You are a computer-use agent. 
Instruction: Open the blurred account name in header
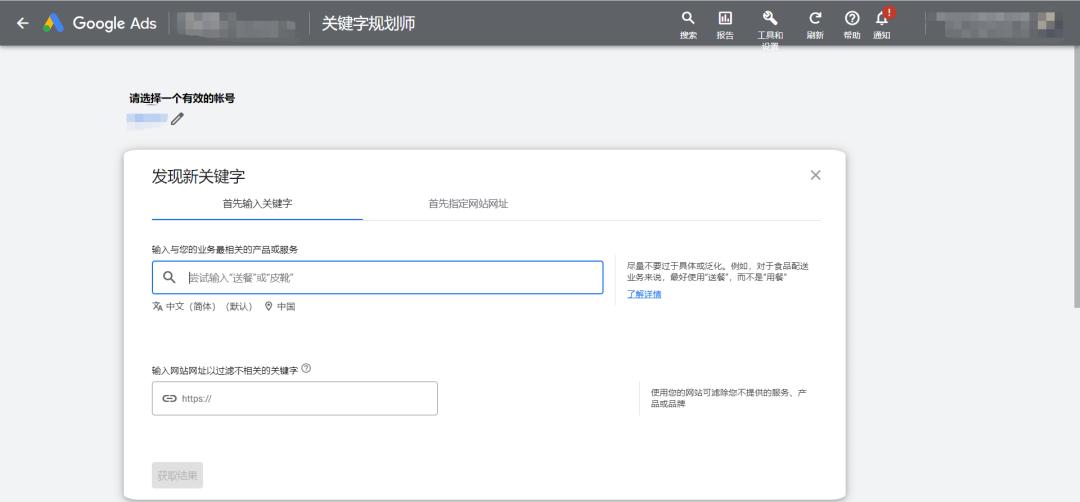[x=236, y=23]
